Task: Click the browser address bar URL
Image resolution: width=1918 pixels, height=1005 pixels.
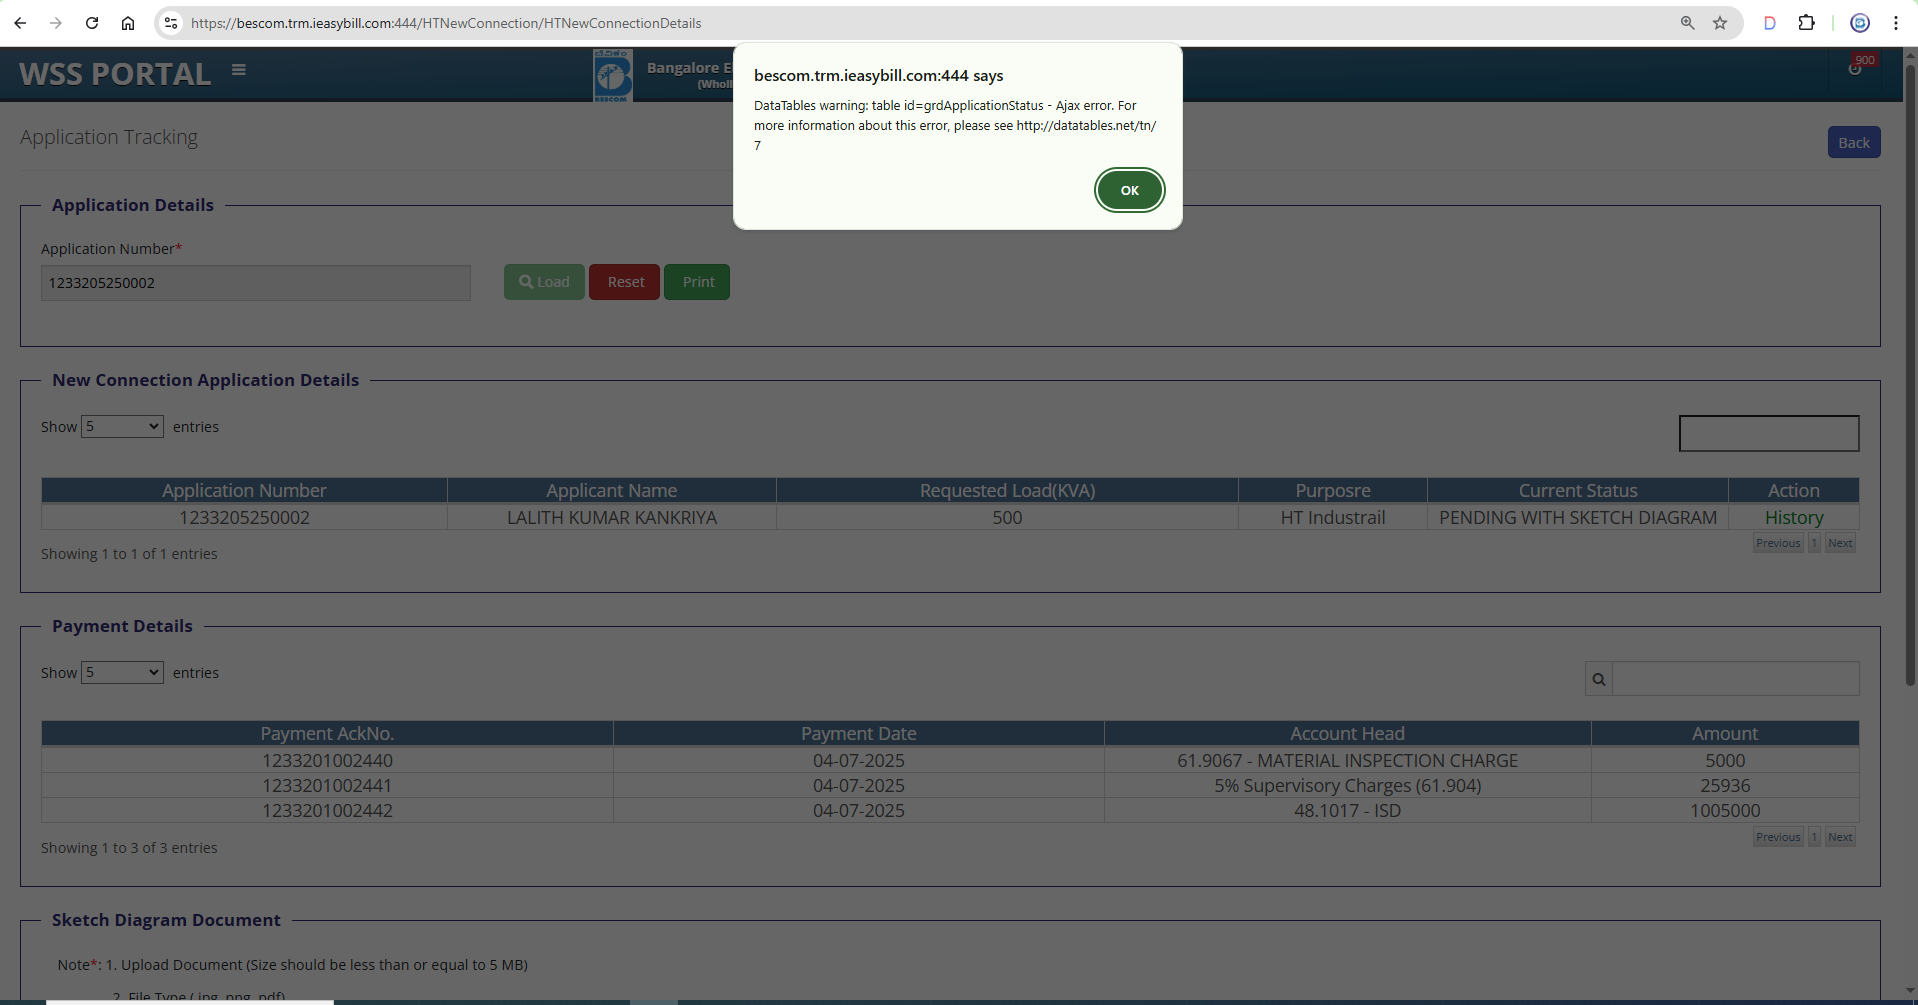Action: click(446, 23)
